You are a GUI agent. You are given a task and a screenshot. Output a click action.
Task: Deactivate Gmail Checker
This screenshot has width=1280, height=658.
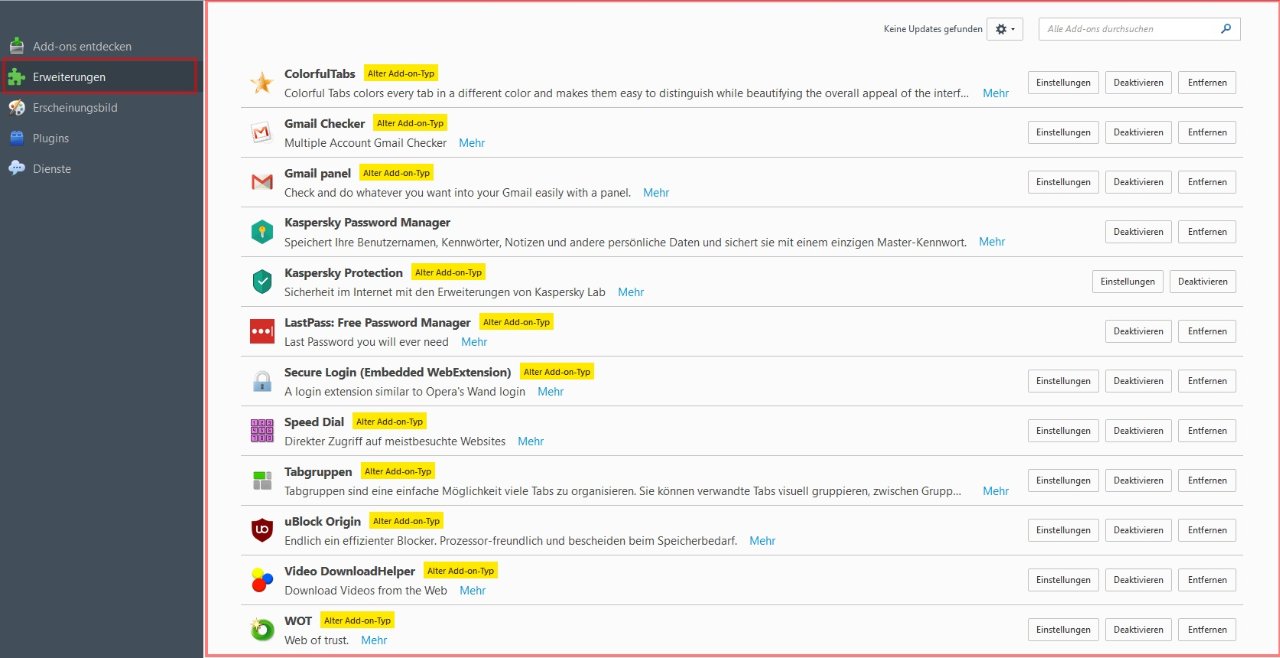(x=1138, y=132)
